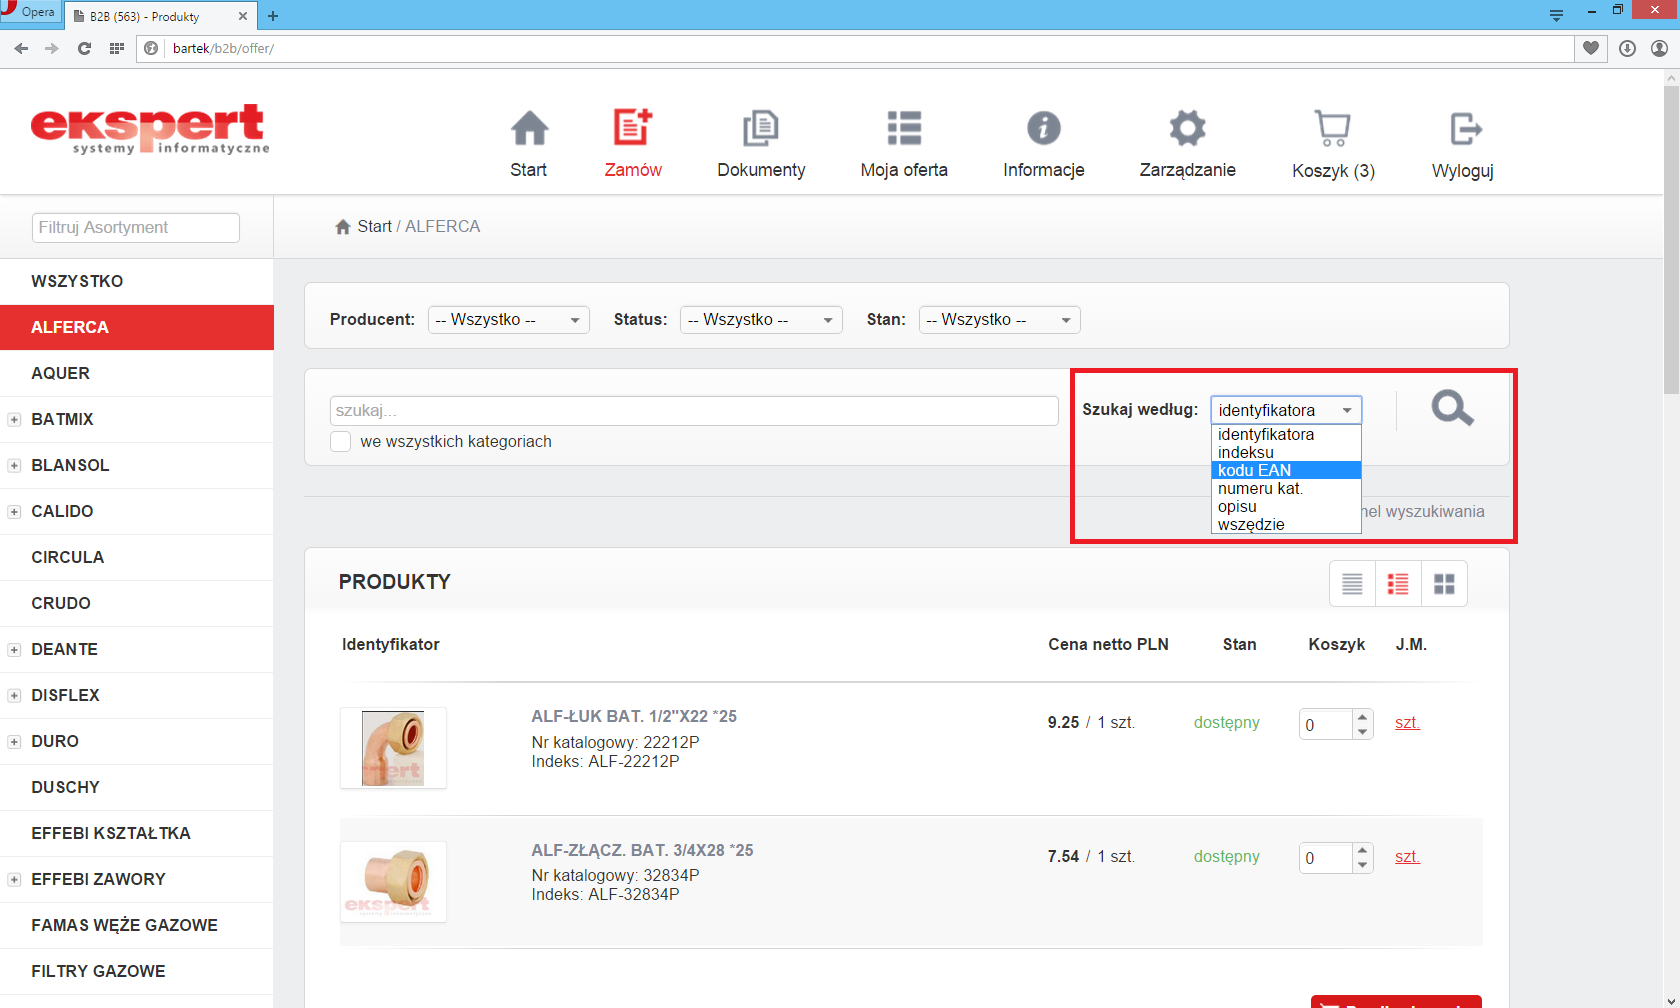
Task: Go back with browser back arrow
Action: click(21, 48)
